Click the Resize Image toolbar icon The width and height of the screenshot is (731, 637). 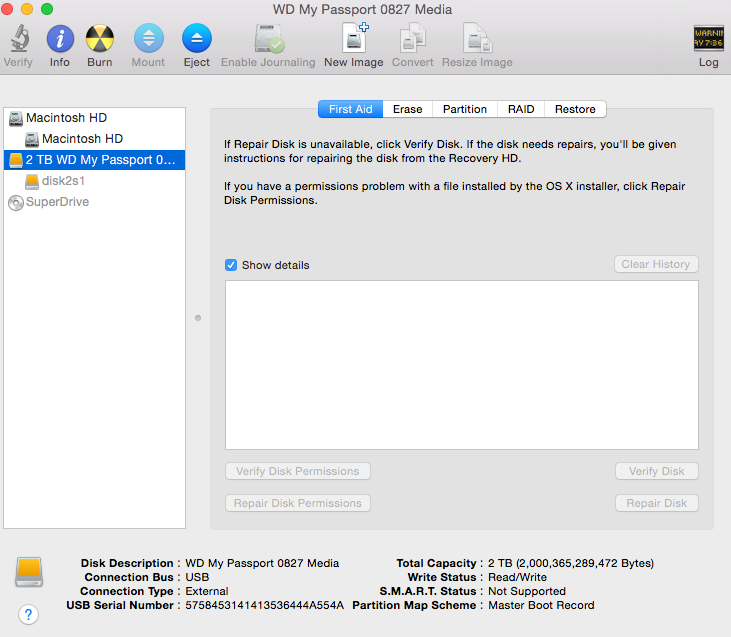pyautogui.click(x=477, y=40)
